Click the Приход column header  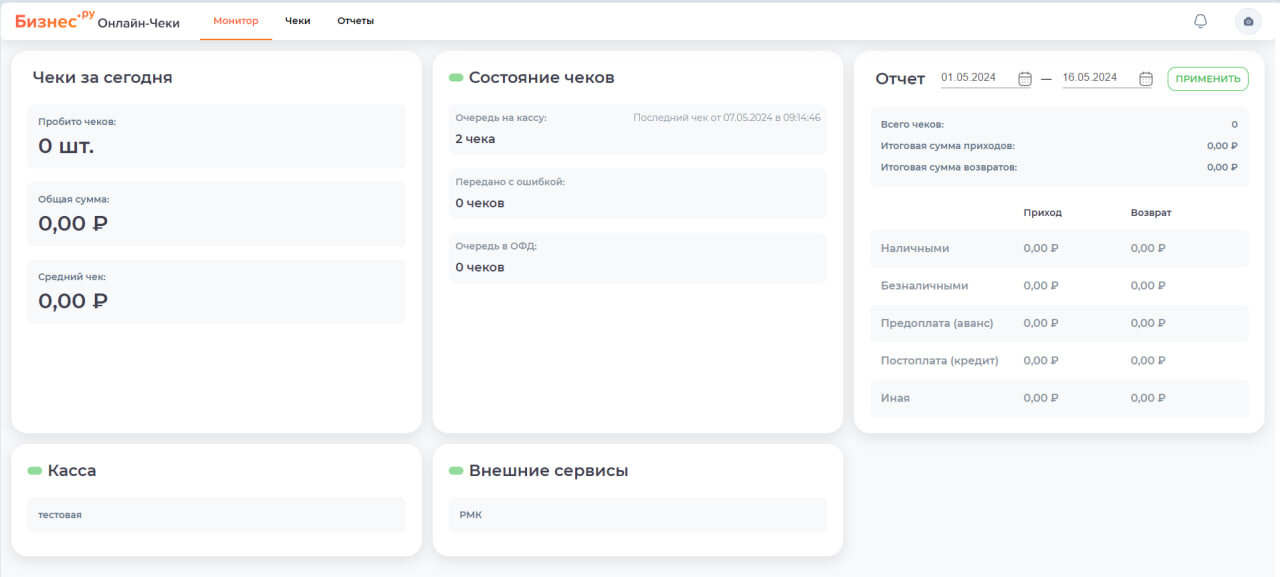pos(1043,213)
